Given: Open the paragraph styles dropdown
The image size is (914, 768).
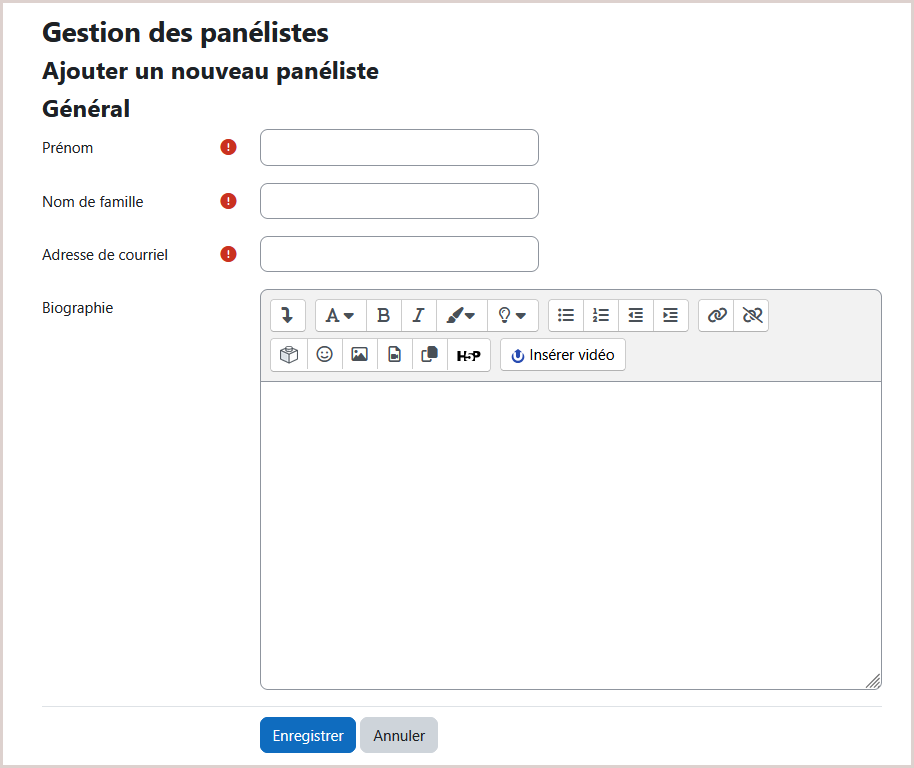Looking at the screenshot, I should tap(340, 315).
